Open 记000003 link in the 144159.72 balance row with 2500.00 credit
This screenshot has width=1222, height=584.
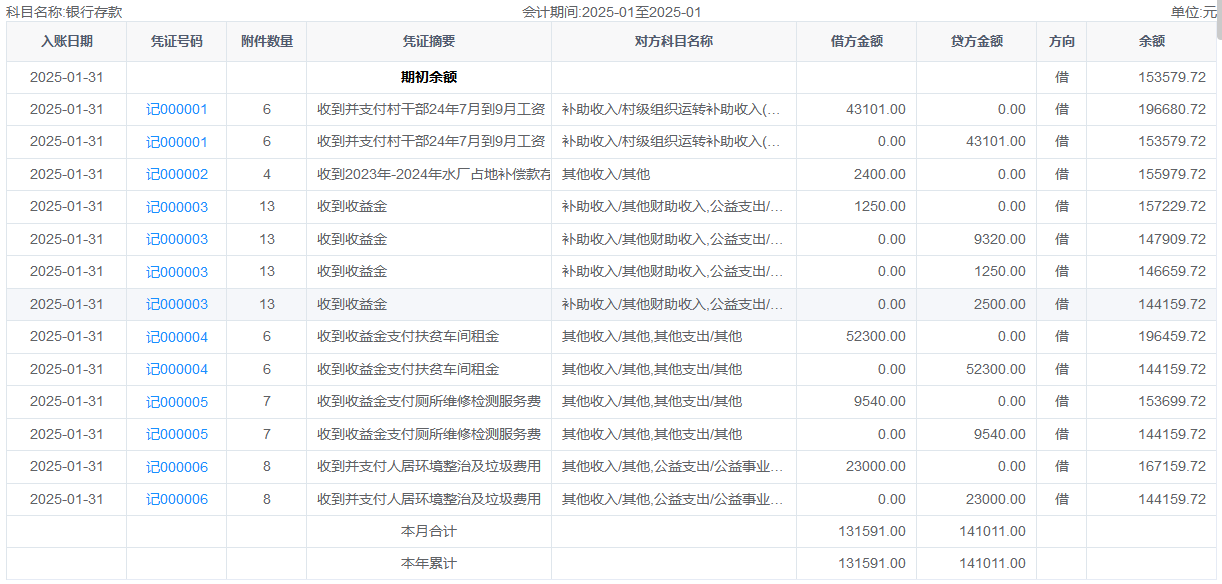177,304
